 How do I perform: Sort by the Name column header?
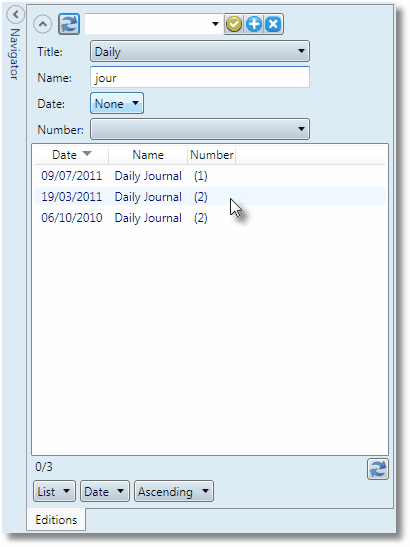(x=148, y=155)
